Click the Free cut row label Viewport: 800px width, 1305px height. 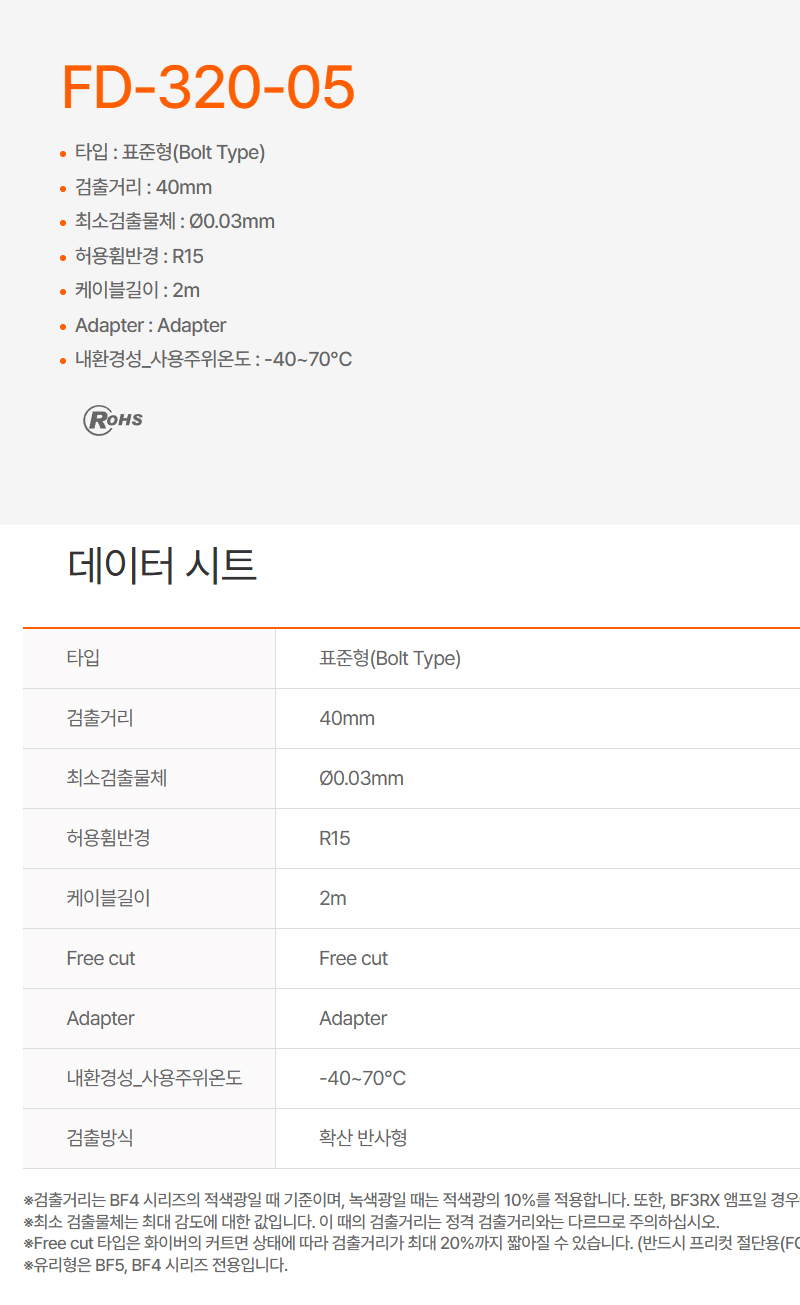coord(101,958)
